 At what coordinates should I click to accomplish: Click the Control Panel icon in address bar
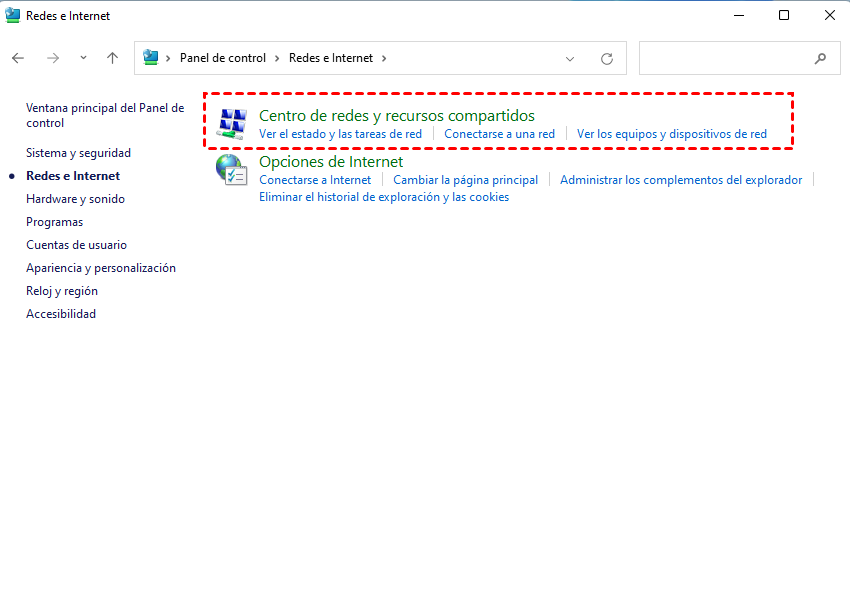(151, 58)
